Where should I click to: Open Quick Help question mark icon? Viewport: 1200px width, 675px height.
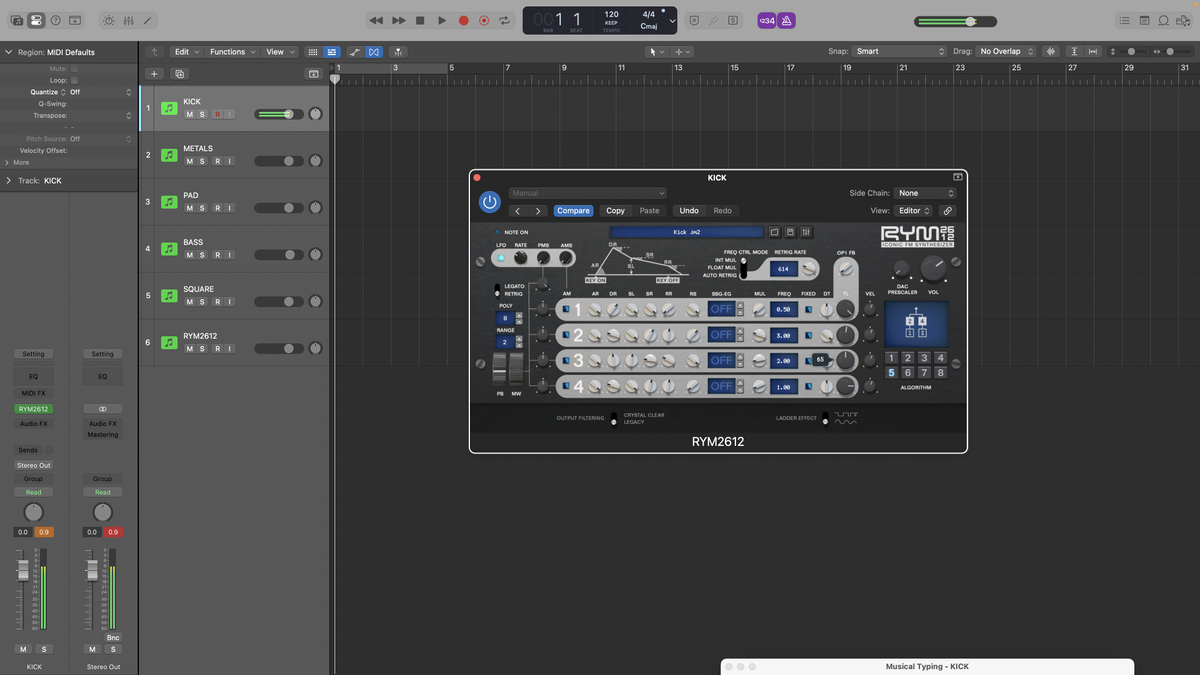56,20
